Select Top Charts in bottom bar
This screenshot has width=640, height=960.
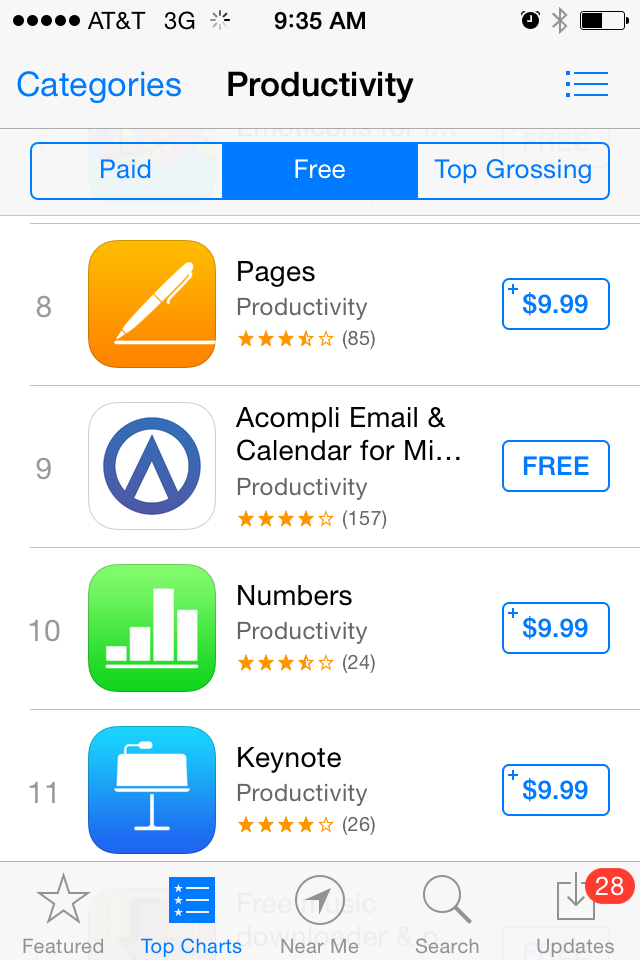coord(191,914)
